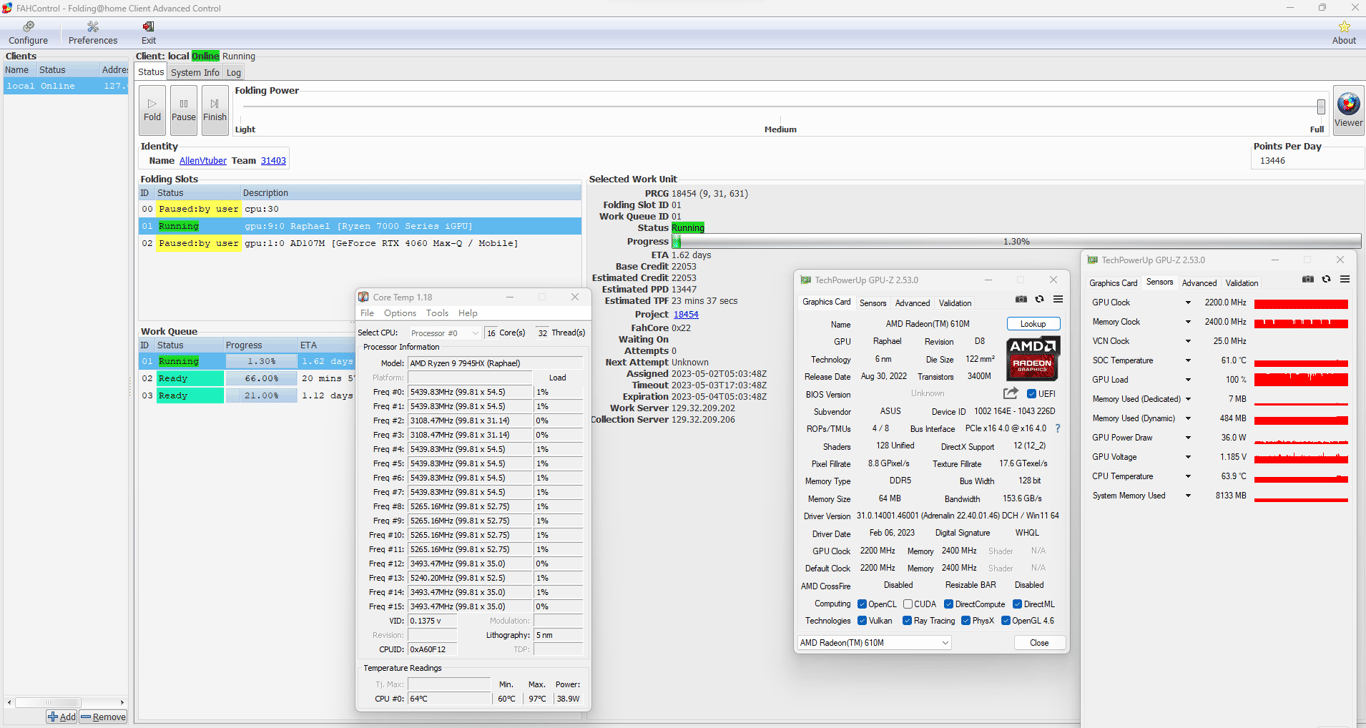Open Sensors tab in Graphics Card GPU-Z window
This screenshot has width=1366, height=728.
click(873, 303)
